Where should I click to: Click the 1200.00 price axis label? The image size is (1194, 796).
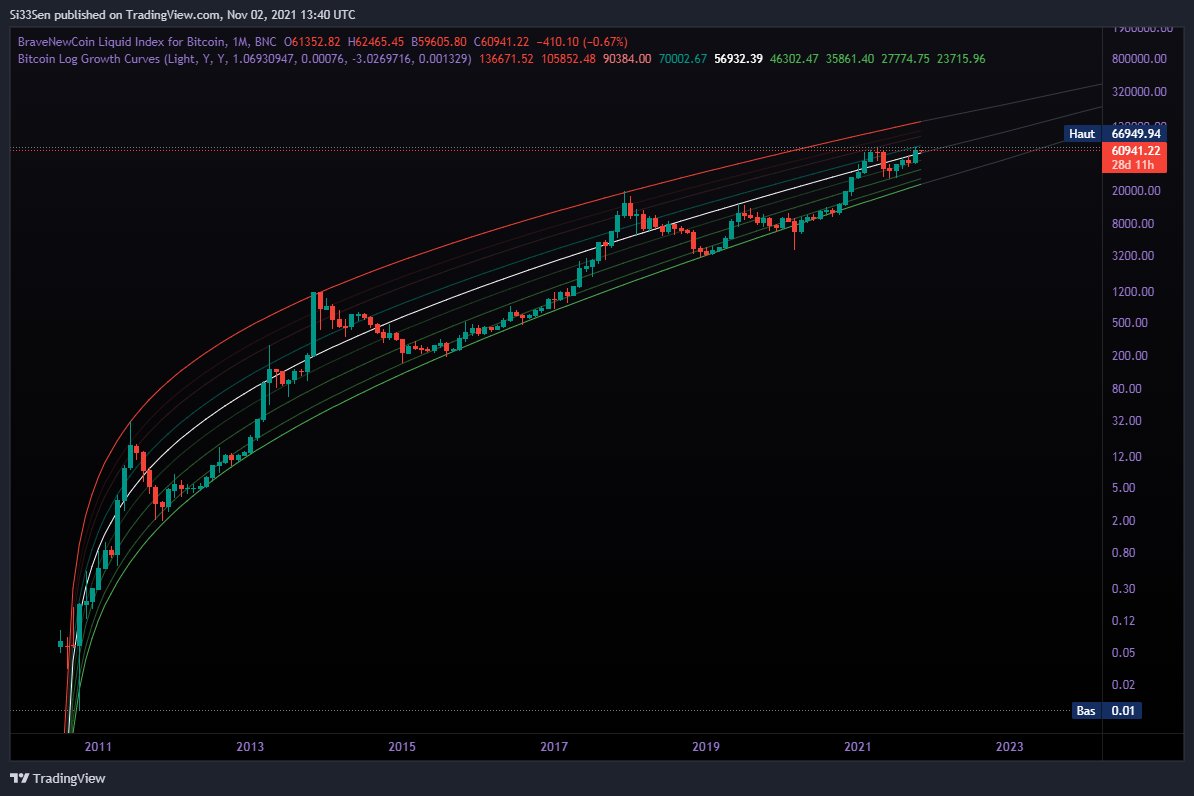[1133, 292]
